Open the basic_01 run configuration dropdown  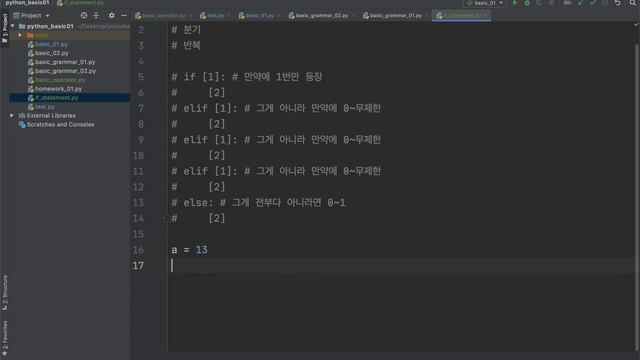pos(485,3)
